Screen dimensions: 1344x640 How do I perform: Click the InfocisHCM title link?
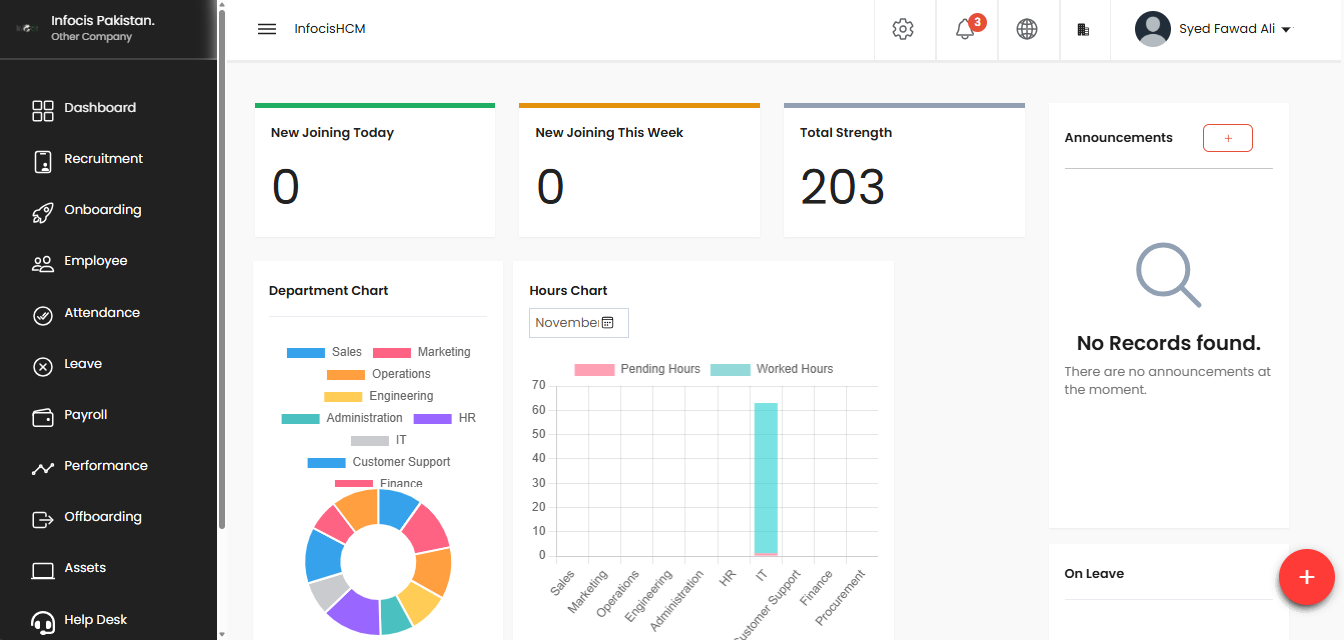(x=330, y=29)
